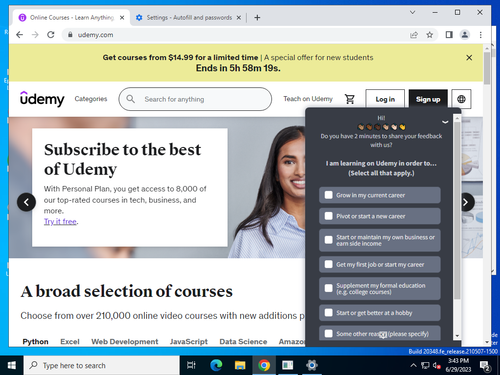Viewport: 500px width, 375px height.
Task: Check Supplement my formal education
Action: click(x=329, y=288)
